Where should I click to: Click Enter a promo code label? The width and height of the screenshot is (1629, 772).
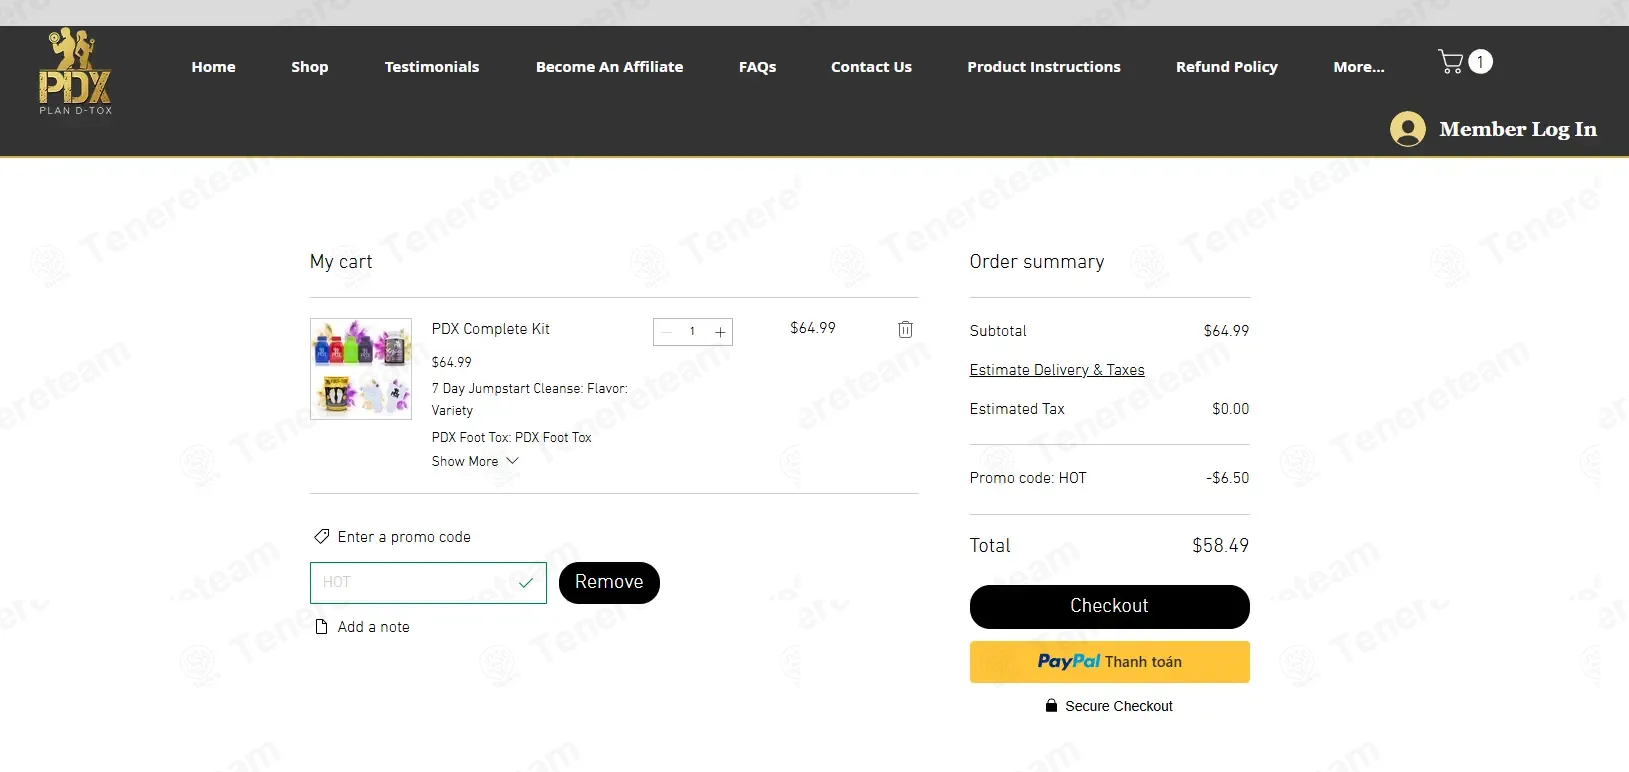pos(404,537)
